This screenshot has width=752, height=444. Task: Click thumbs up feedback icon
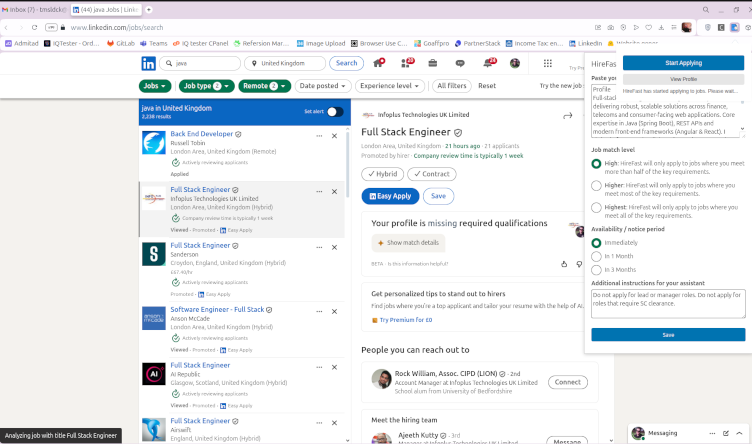click(x=565, y=264)
